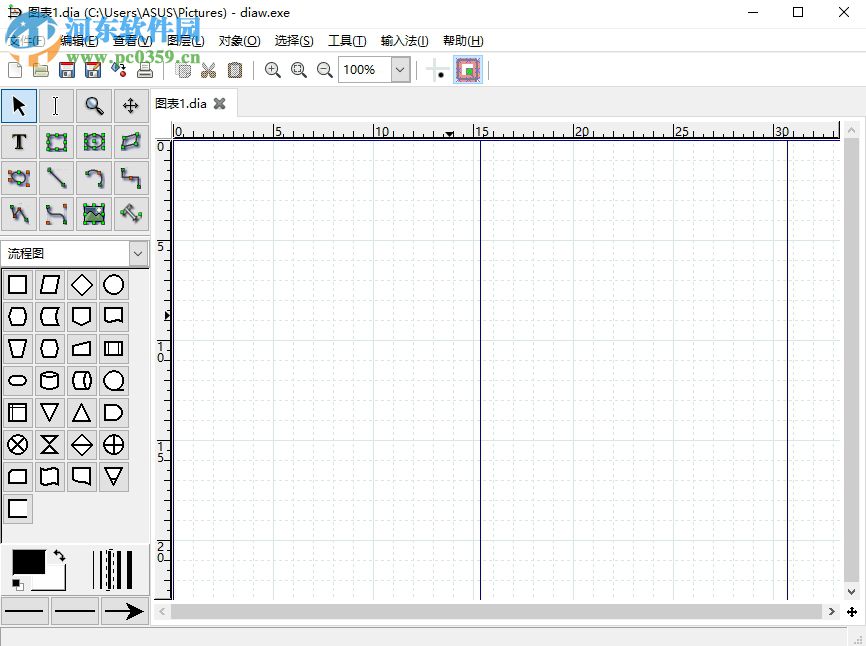
Task: Activate the Magnify tool
Action: coord(93,105)
